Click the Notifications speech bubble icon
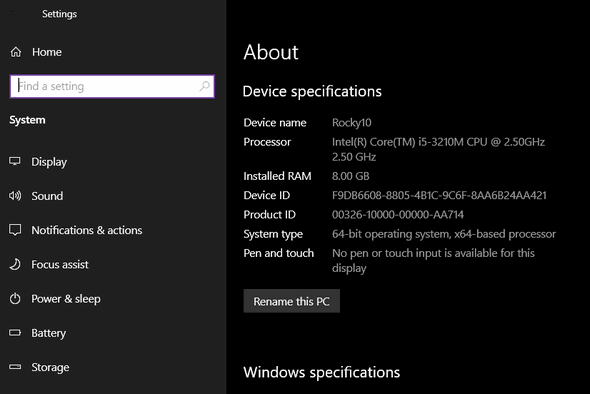This screenshot has height=394, width=590. click(x=15, y=230)
